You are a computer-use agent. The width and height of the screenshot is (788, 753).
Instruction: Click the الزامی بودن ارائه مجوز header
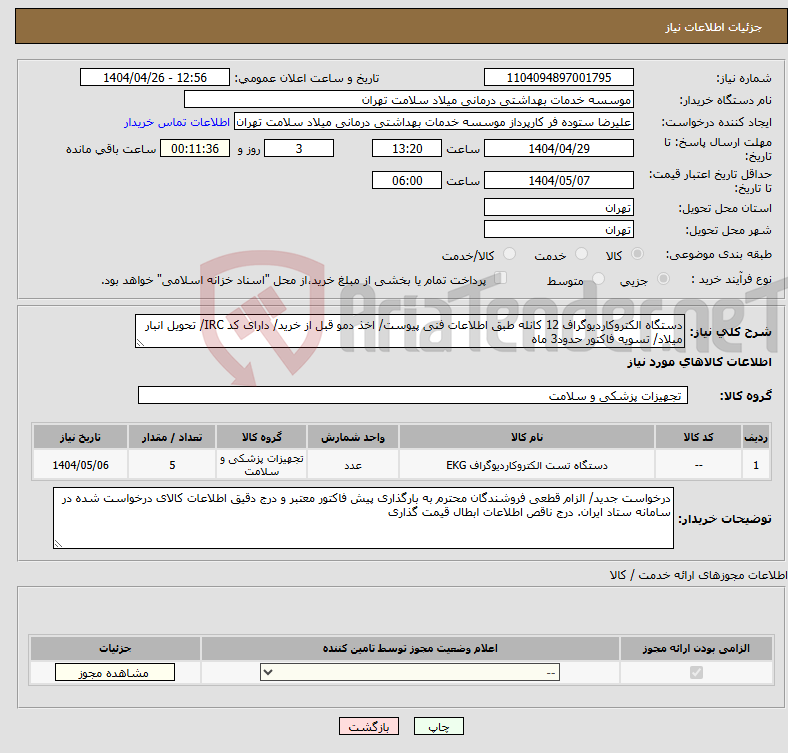click(x=696, y=648)
